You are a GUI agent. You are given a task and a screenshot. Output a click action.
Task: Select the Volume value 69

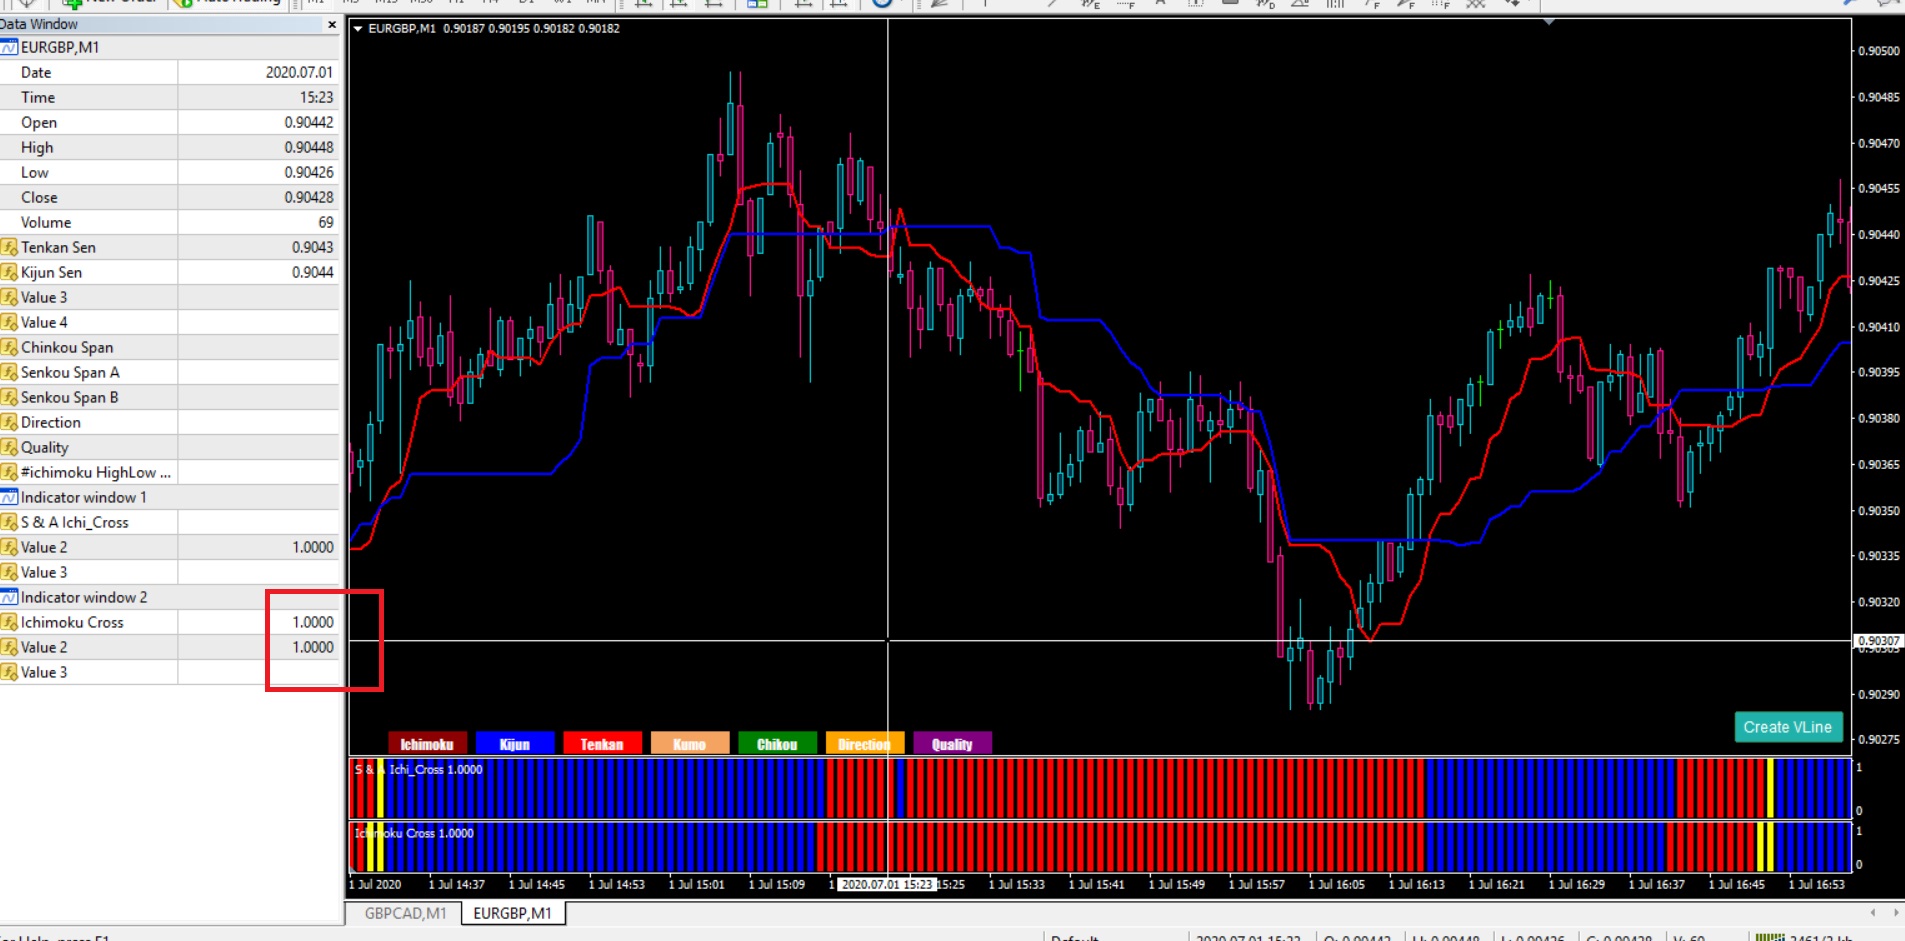coord(326,222)
